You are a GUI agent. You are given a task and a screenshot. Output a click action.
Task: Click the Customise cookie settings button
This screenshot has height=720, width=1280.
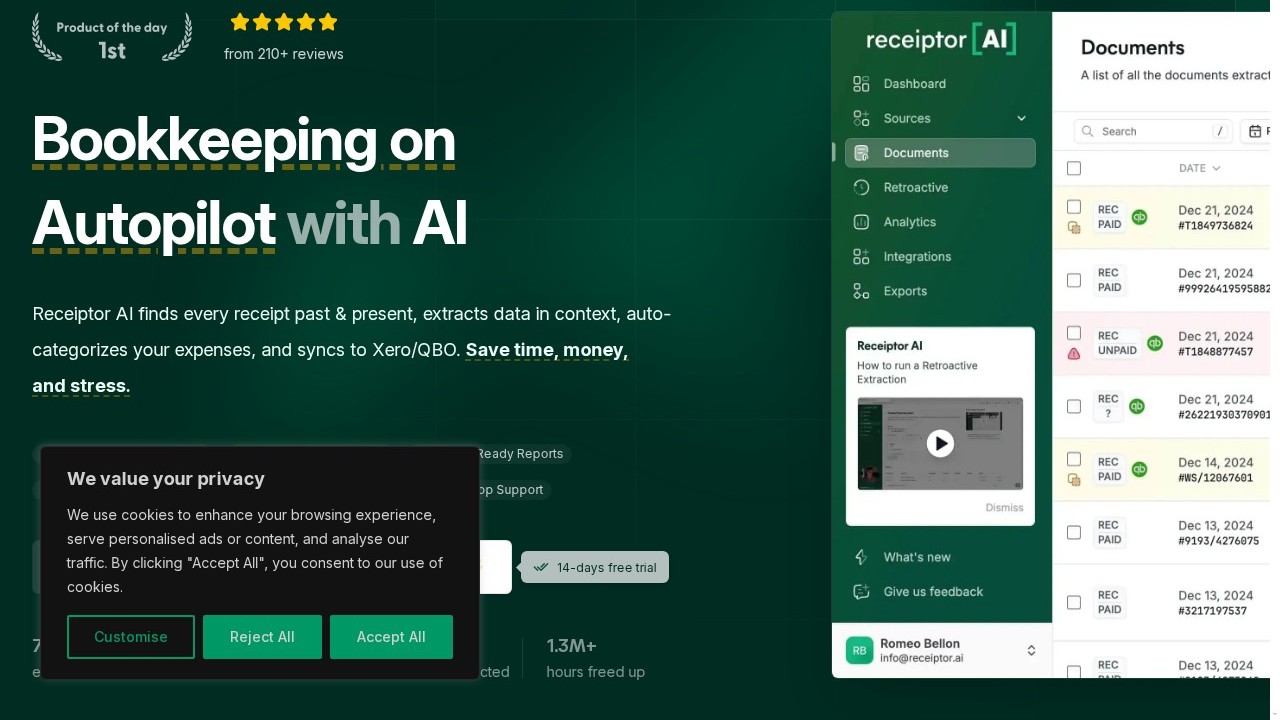pyautogui.click(x=131, y=637)
